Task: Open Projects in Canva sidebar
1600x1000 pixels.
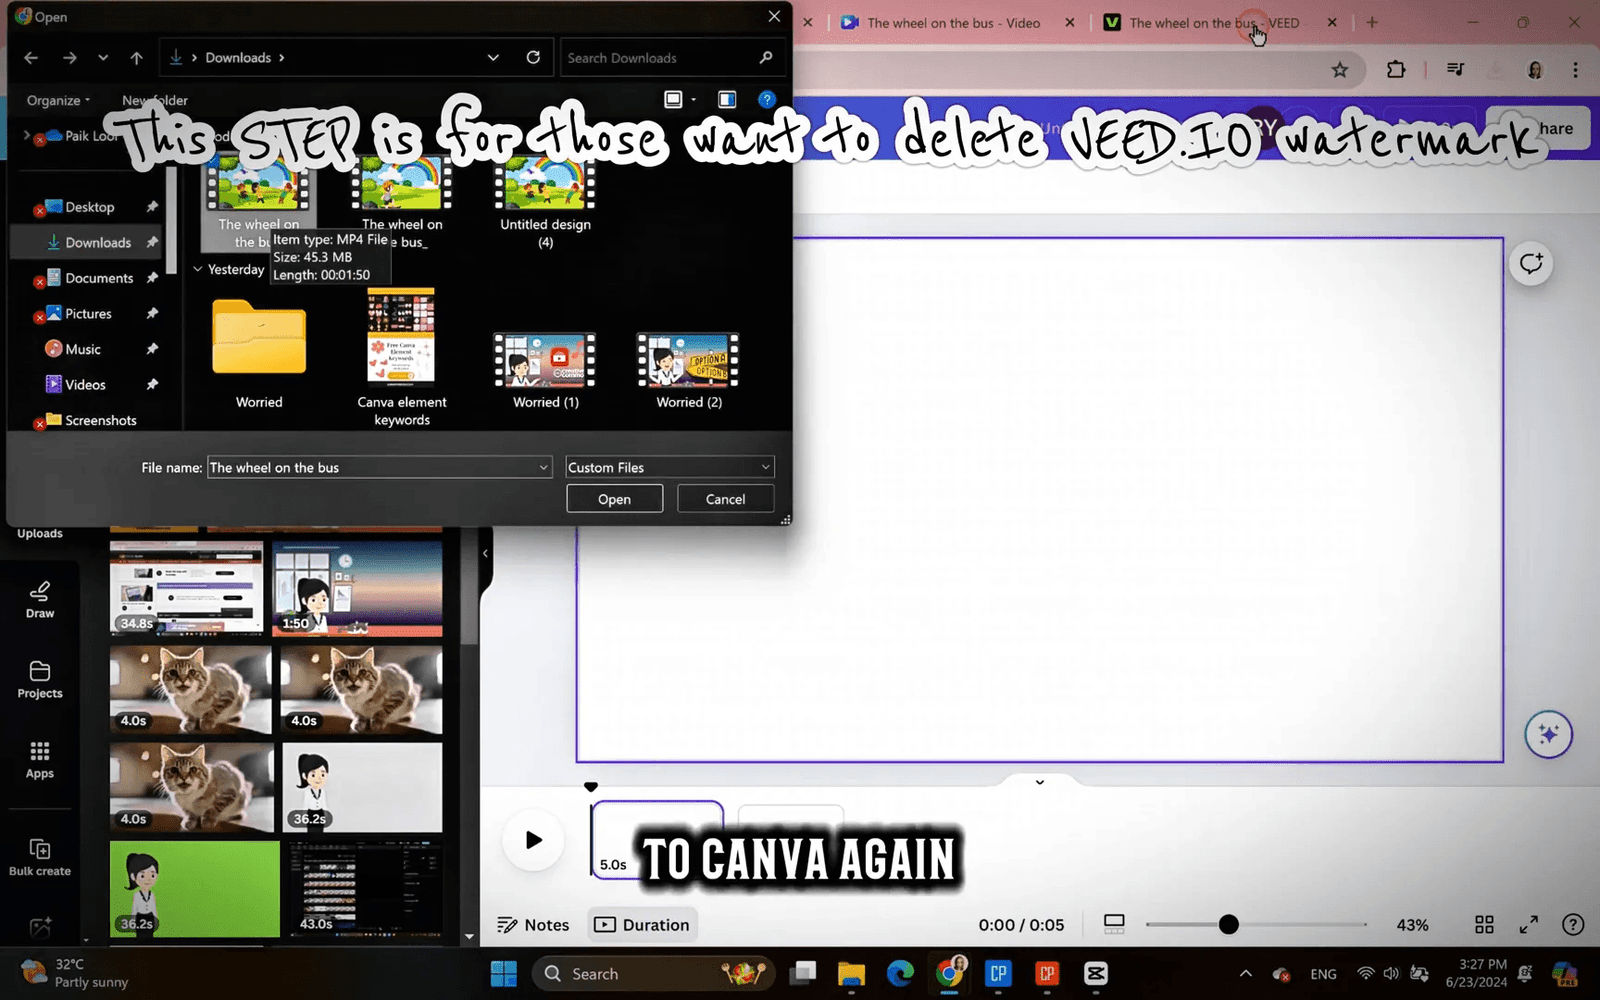Action: (x=40, y=680)
